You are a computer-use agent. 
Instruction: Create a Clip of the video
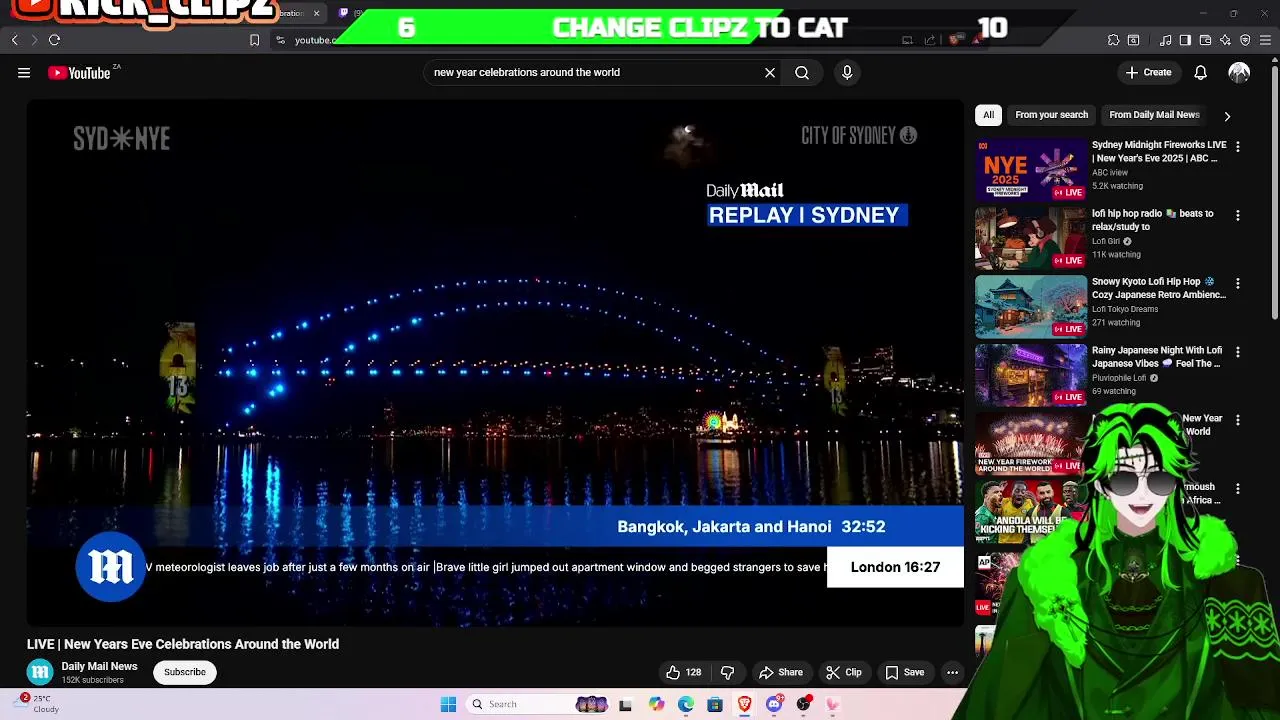pyautogui.click(x=844, y=672)
